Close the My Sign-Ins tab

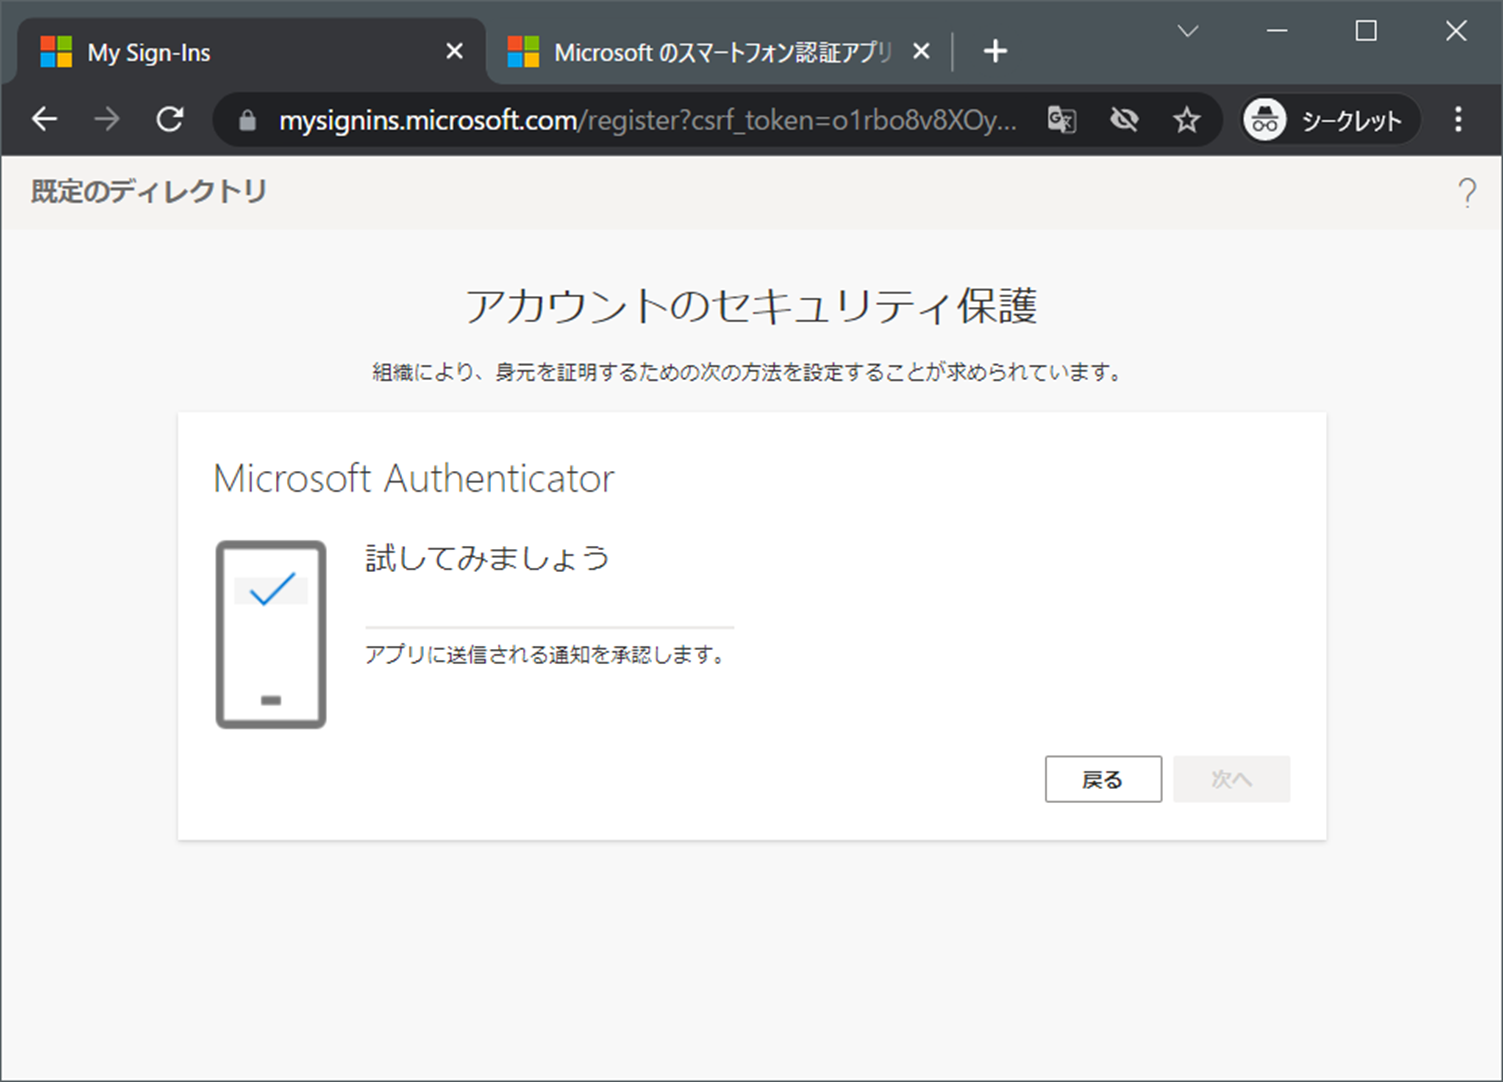pyautogui.click(x=454, y=51)
